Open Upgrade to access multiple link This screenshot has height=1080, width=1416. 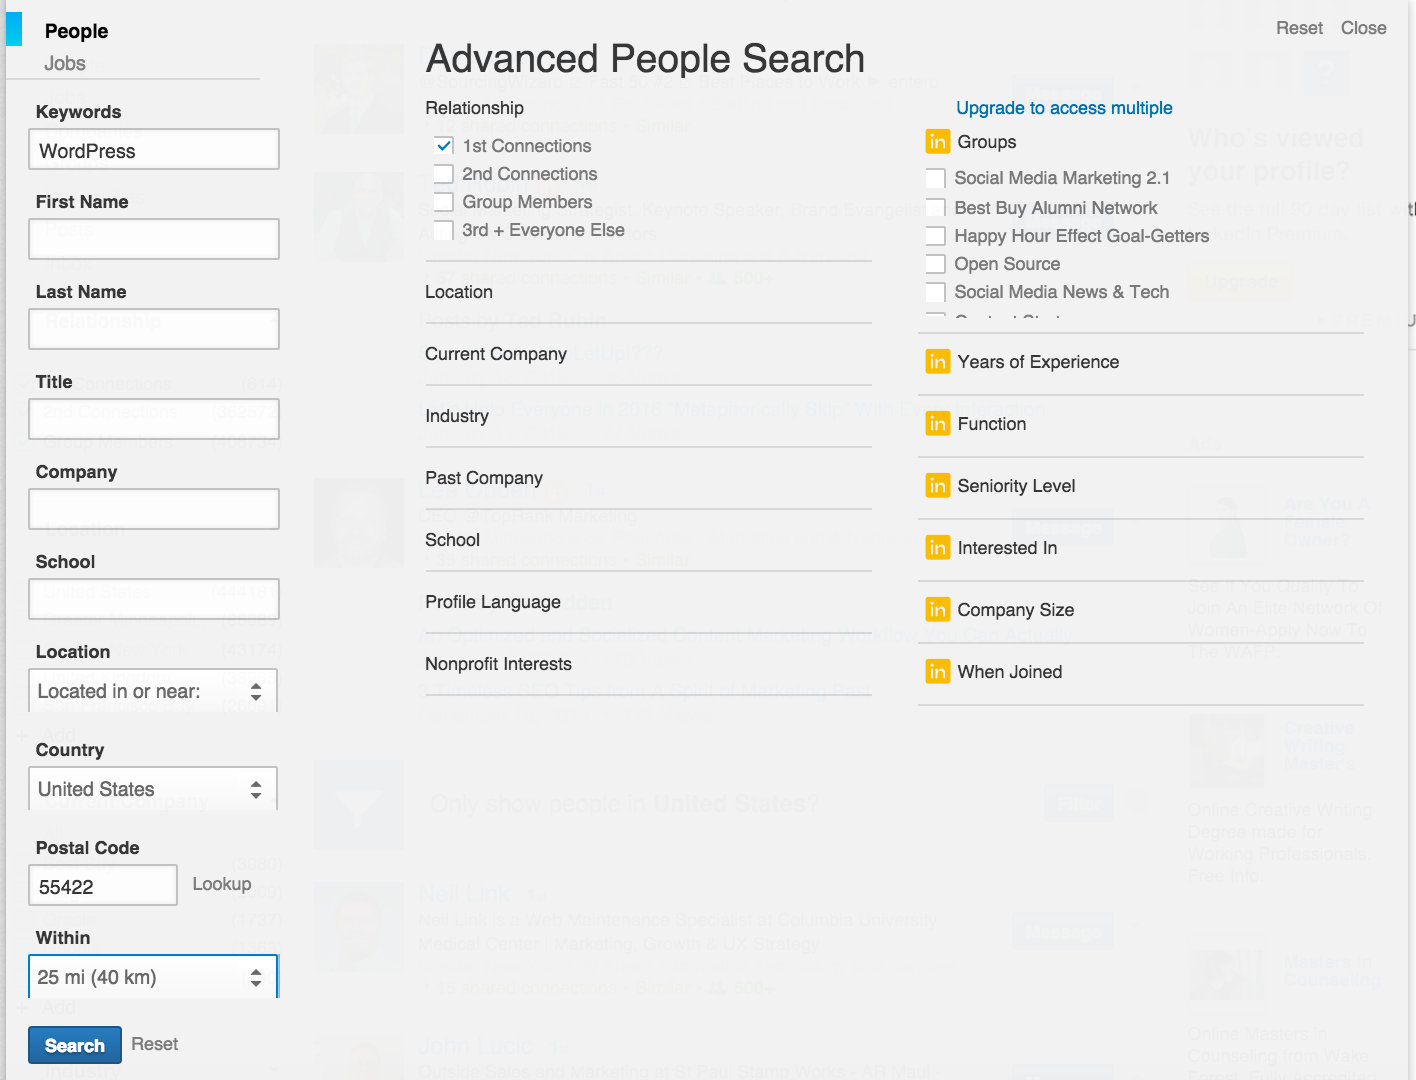click(1064, 108)
